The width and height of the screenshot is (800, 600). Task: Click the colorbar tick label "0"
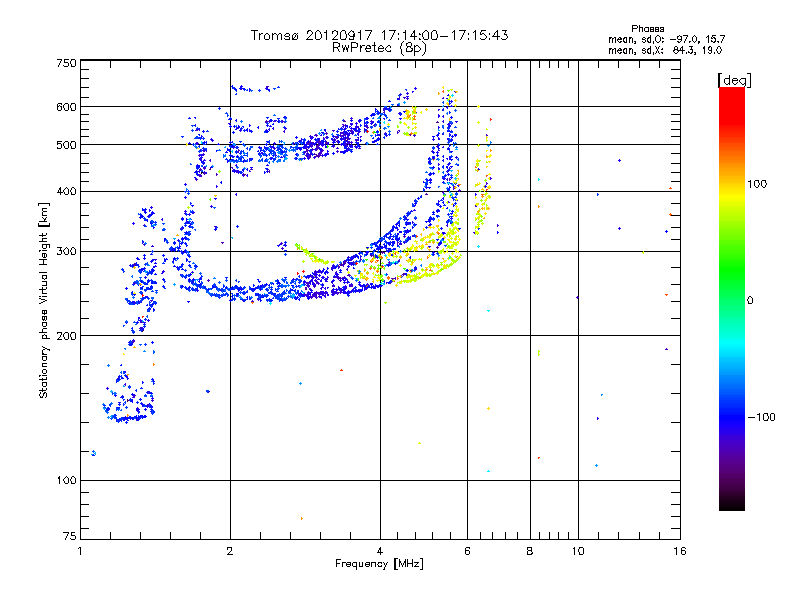pos(749,300)
